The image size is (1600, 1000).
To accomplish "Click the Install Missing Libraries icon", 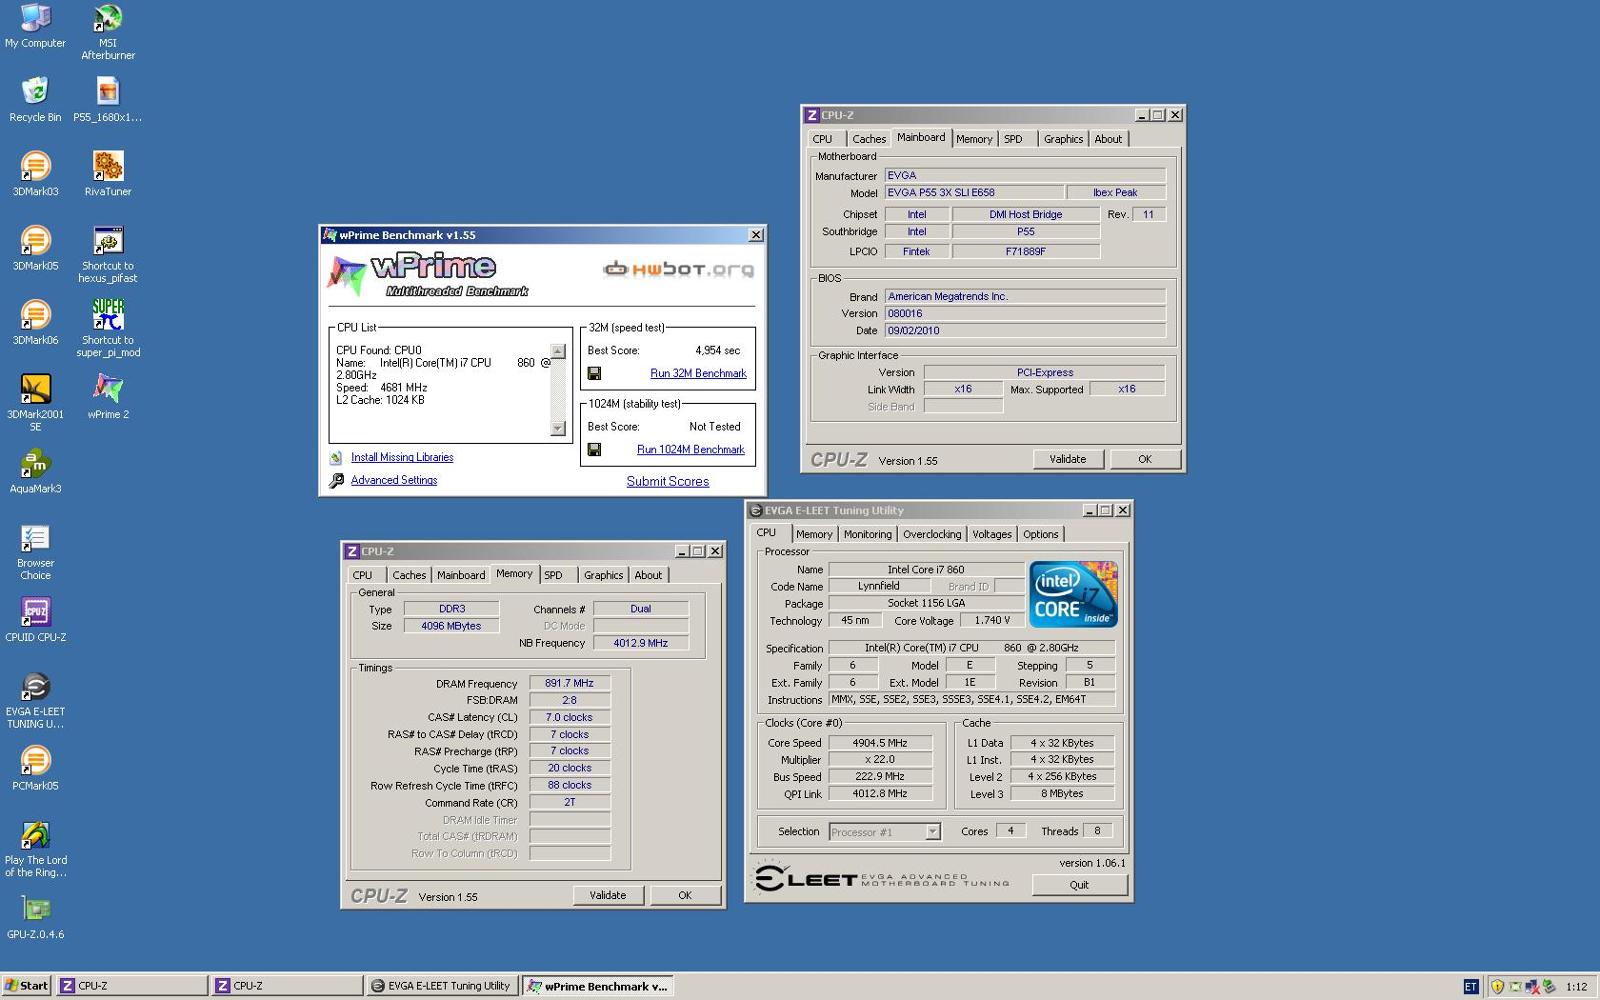I will 336,458.
